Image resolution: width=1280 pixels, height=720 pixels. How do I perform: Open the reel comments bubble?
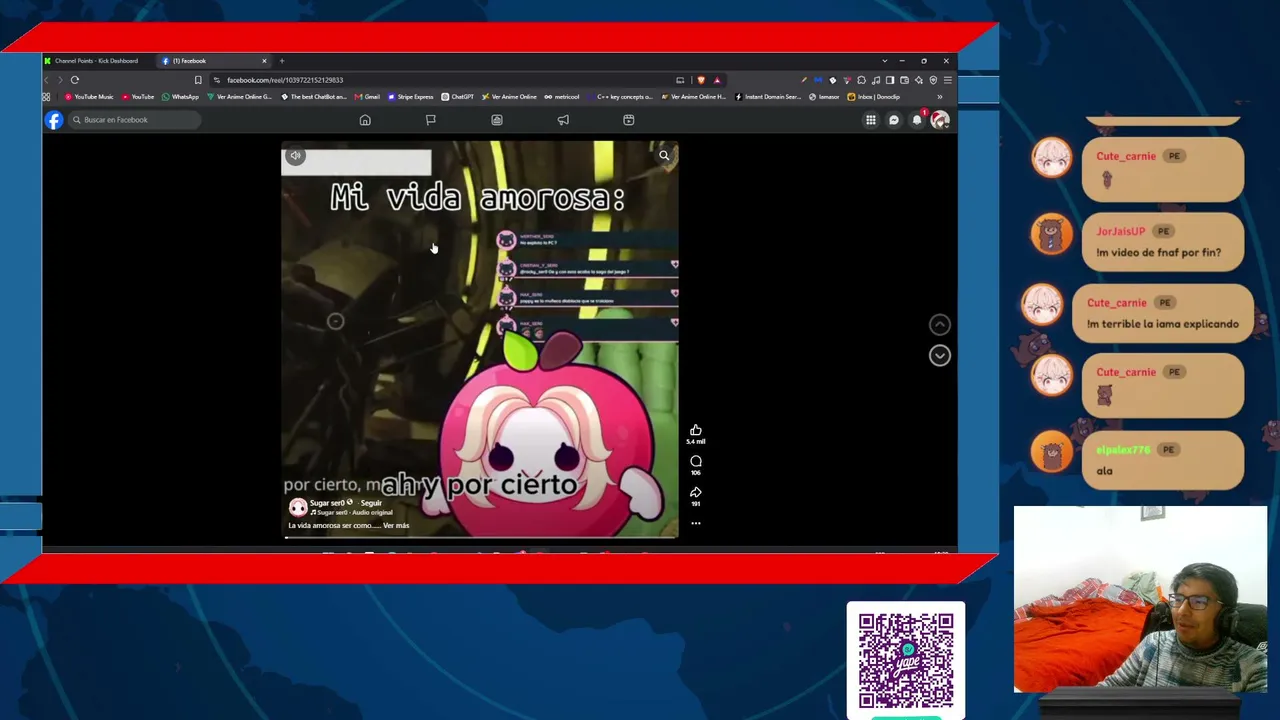pyautogui.click(x=696, y=461)
